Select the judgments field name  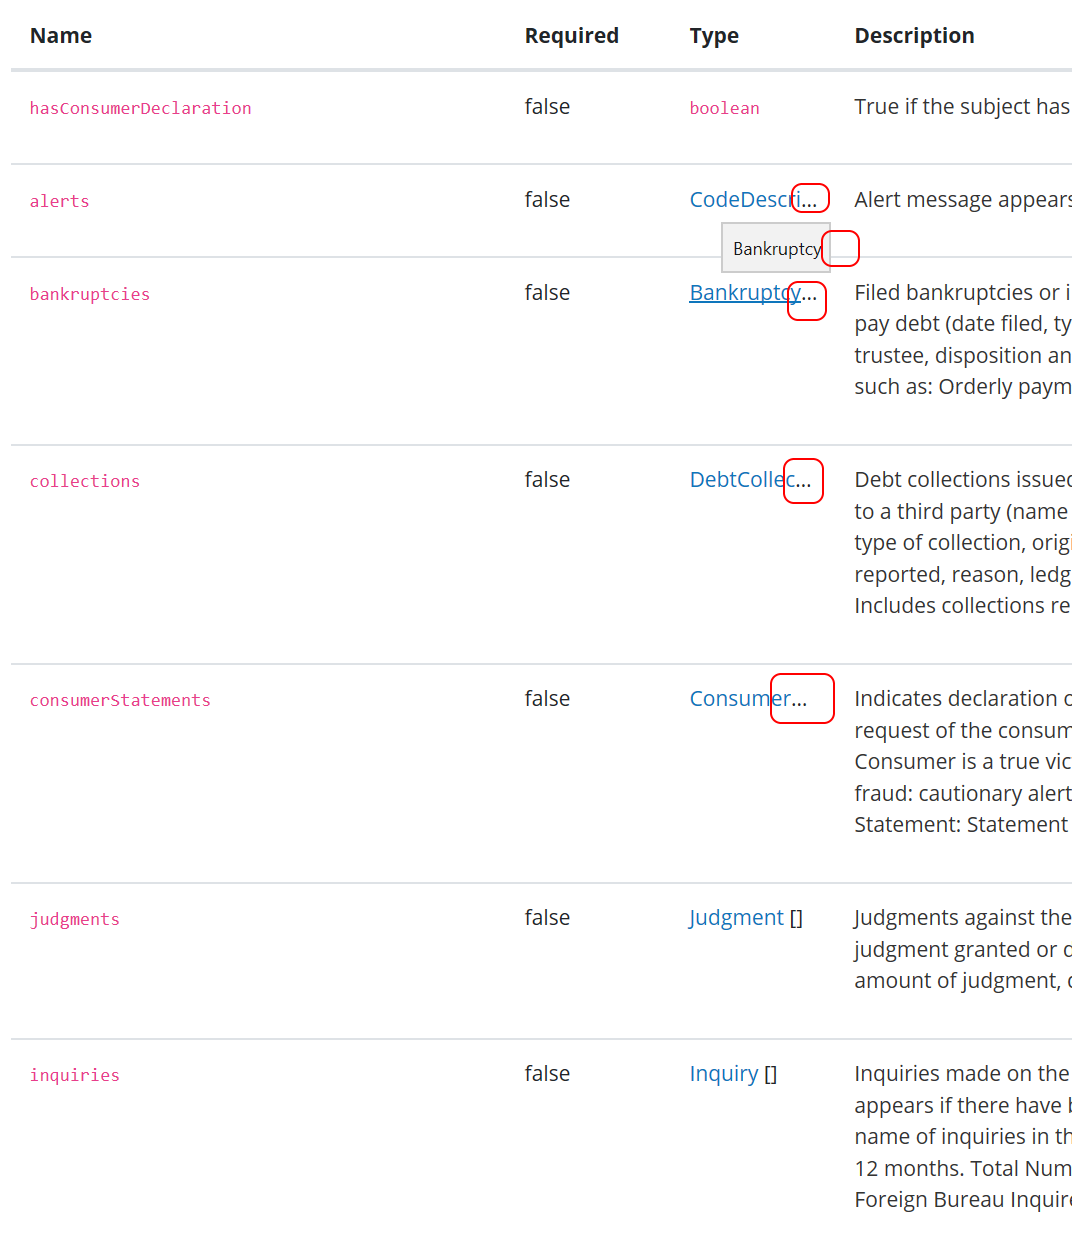point(75,919)
